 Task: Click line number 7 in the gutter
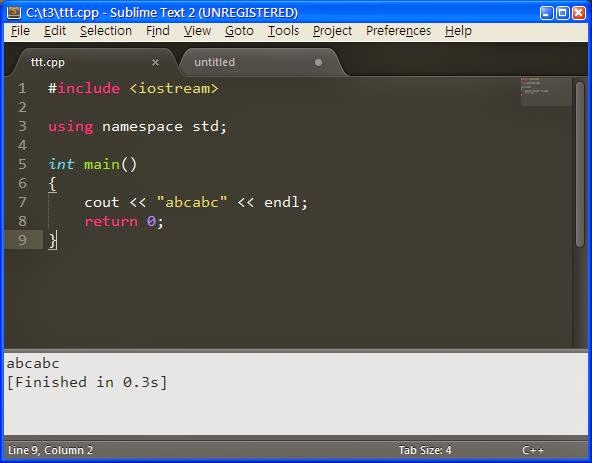22,202
